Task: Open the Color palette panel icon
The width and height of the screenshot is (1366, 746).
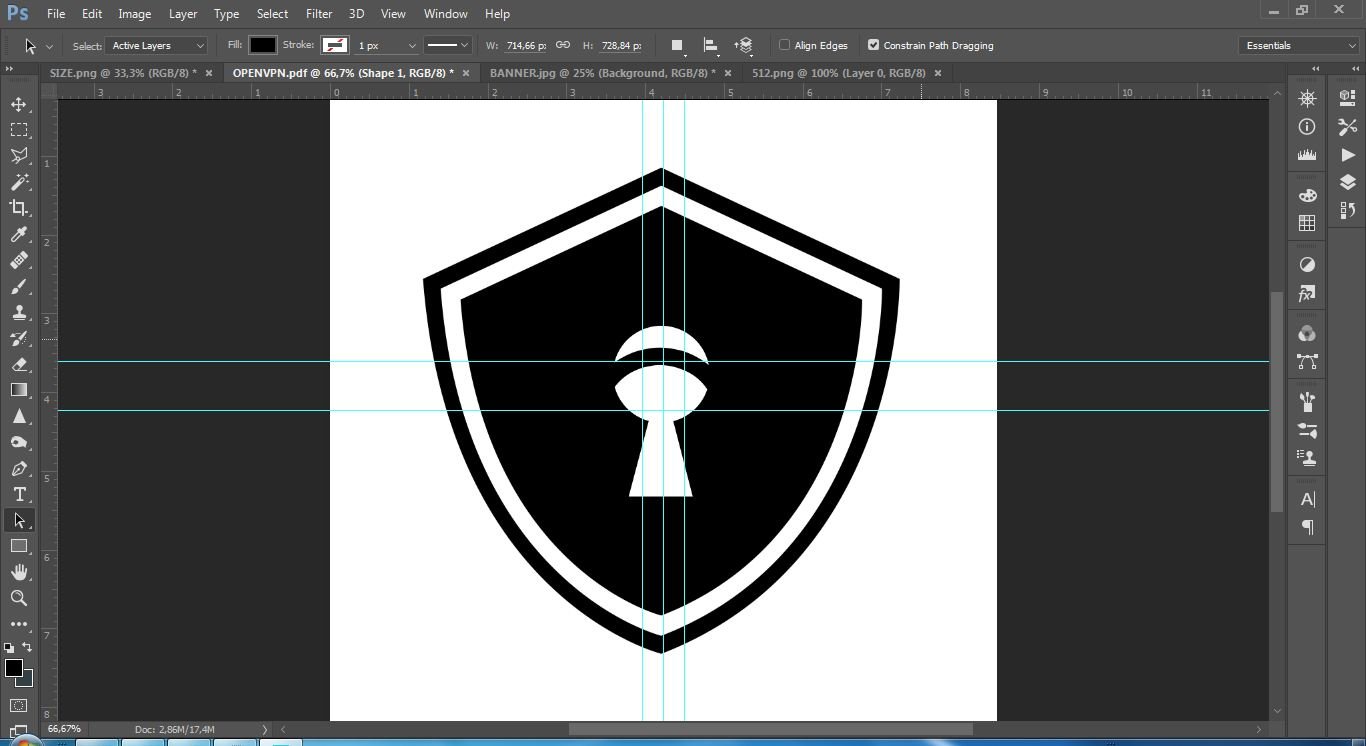Action: tap(1307, 195)
